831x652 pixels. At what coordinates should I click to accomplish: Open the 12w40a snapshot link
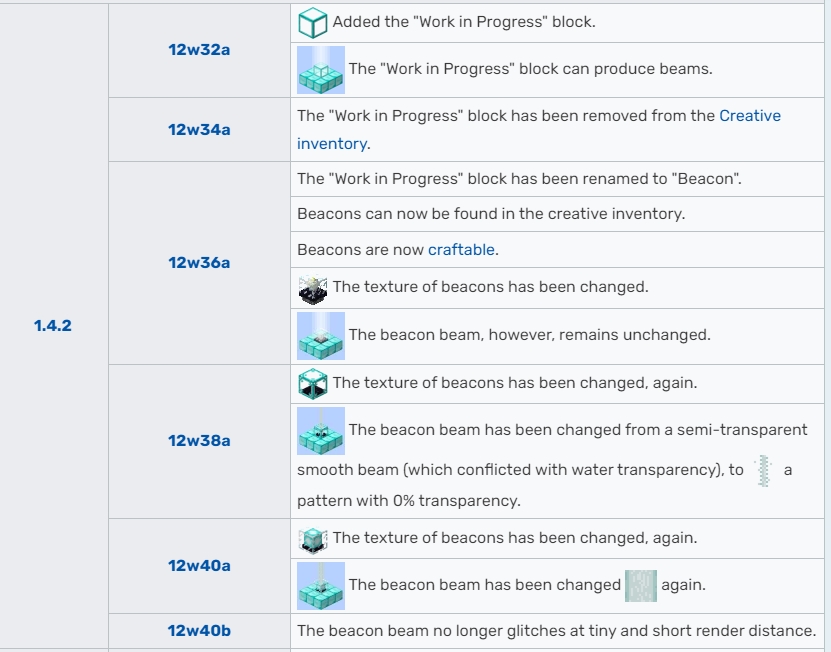[x=199, y=565]
